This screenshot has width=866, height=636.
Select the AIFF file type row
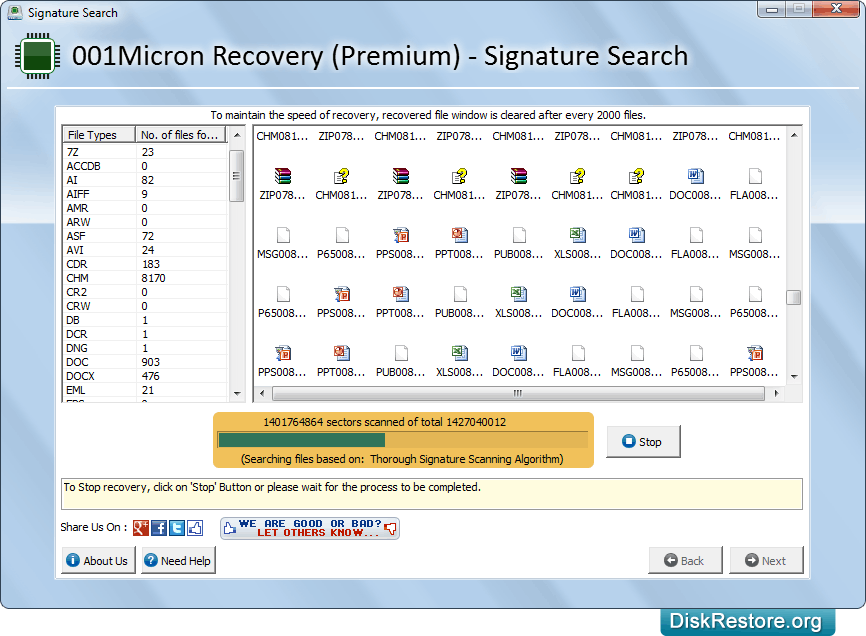pyautogui.click(x=145, y=194)
